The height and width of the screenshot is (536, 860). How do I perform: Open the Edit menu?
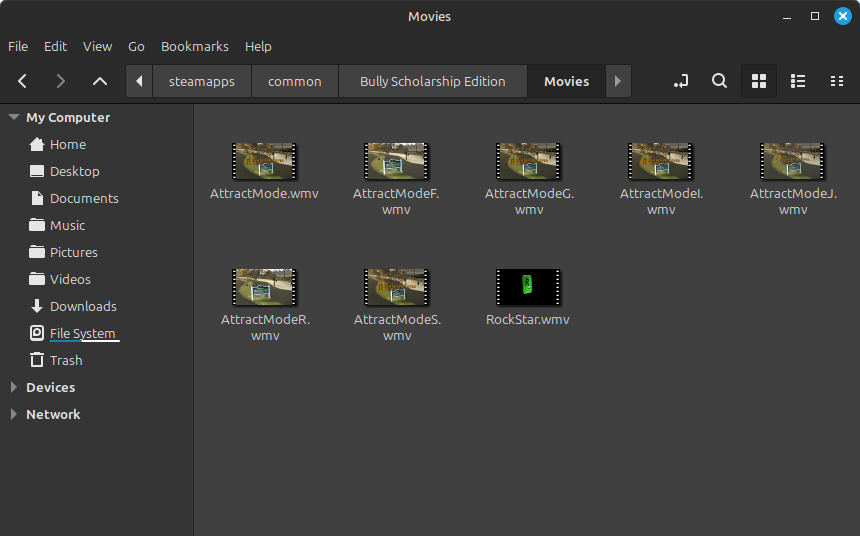(55, 47)
